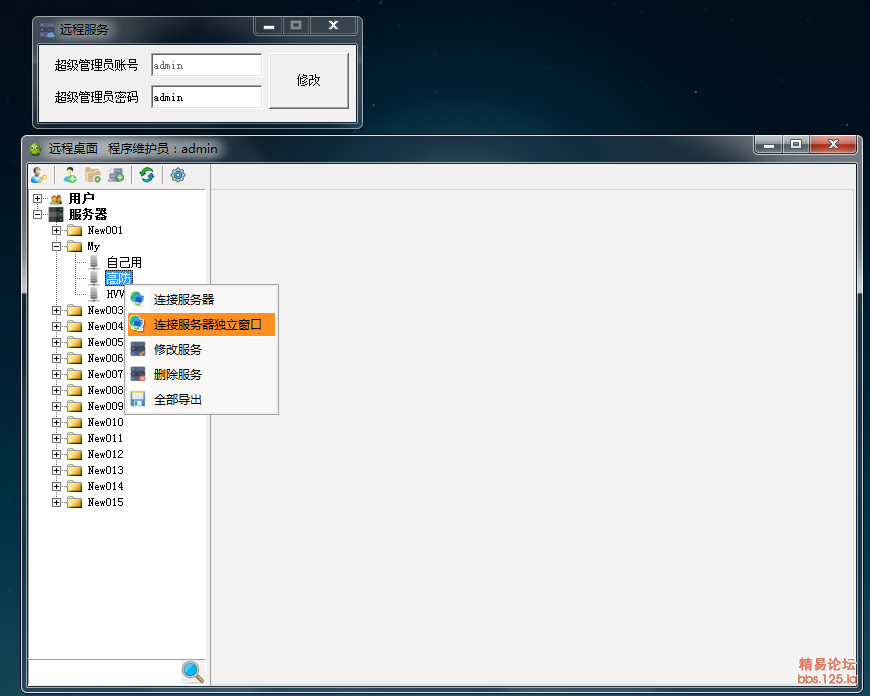Viewport: 870px width, 696px height.
Task: Click the add server toolbar icon
Action: (116, 175)
